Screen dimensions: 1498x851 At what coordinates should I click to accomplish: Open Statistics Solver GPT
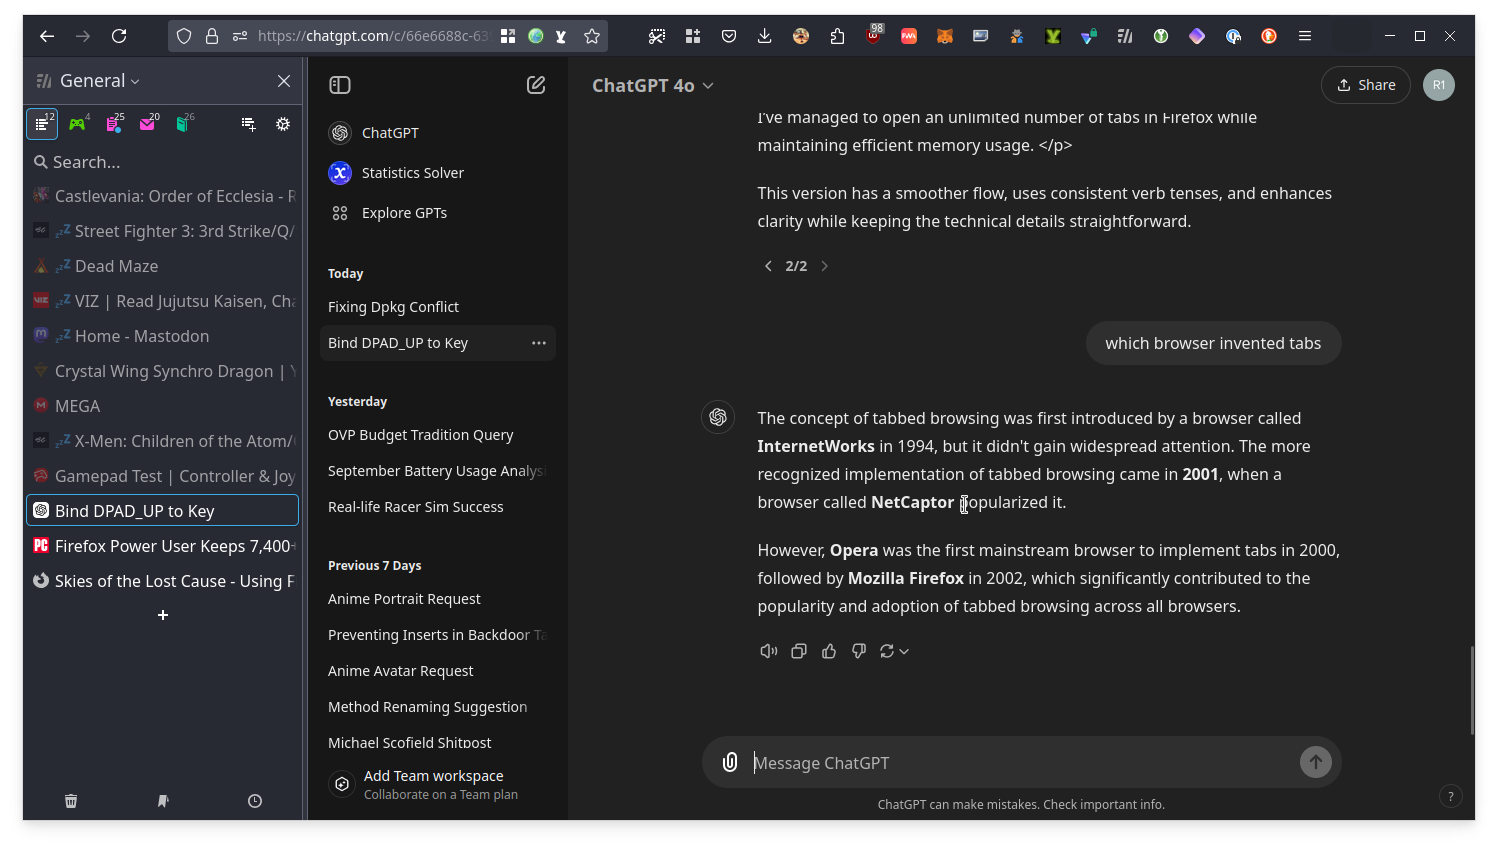pyautogui.click(x=437, y=173)
